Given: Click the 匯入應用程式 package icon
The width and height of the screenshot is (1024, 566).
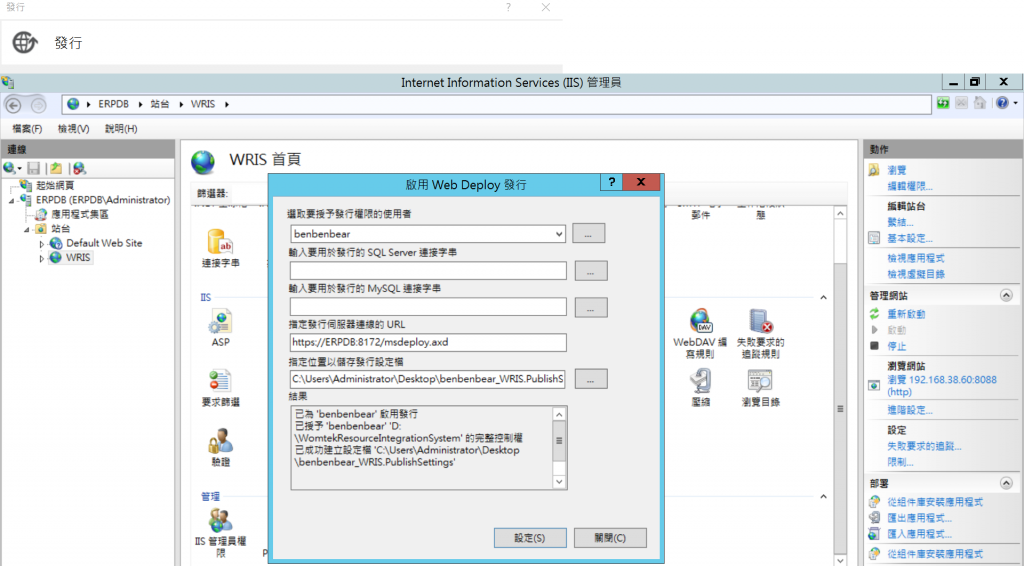Looking at the screenshot, I should click(x=874, y=533).
